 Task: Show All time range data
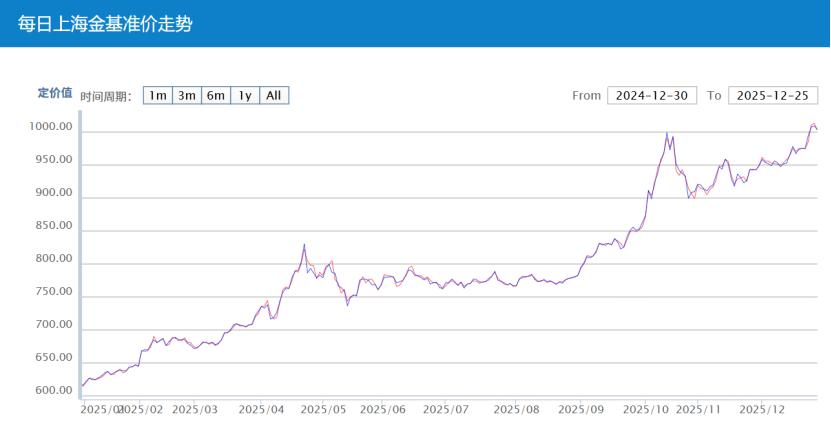click(274, 96)
